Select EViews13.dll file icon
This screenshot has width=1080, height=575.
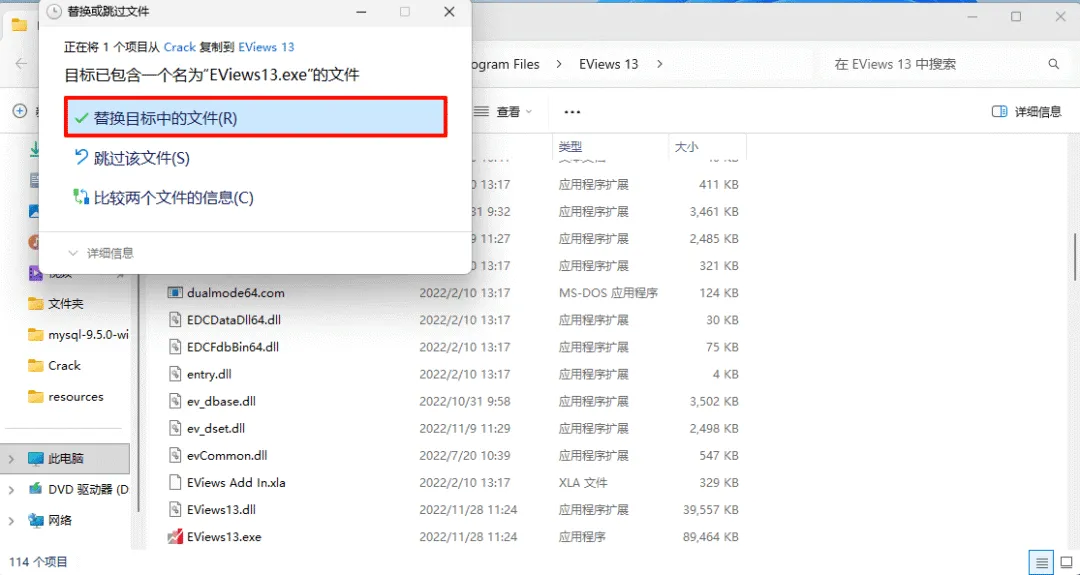[174, 510]
